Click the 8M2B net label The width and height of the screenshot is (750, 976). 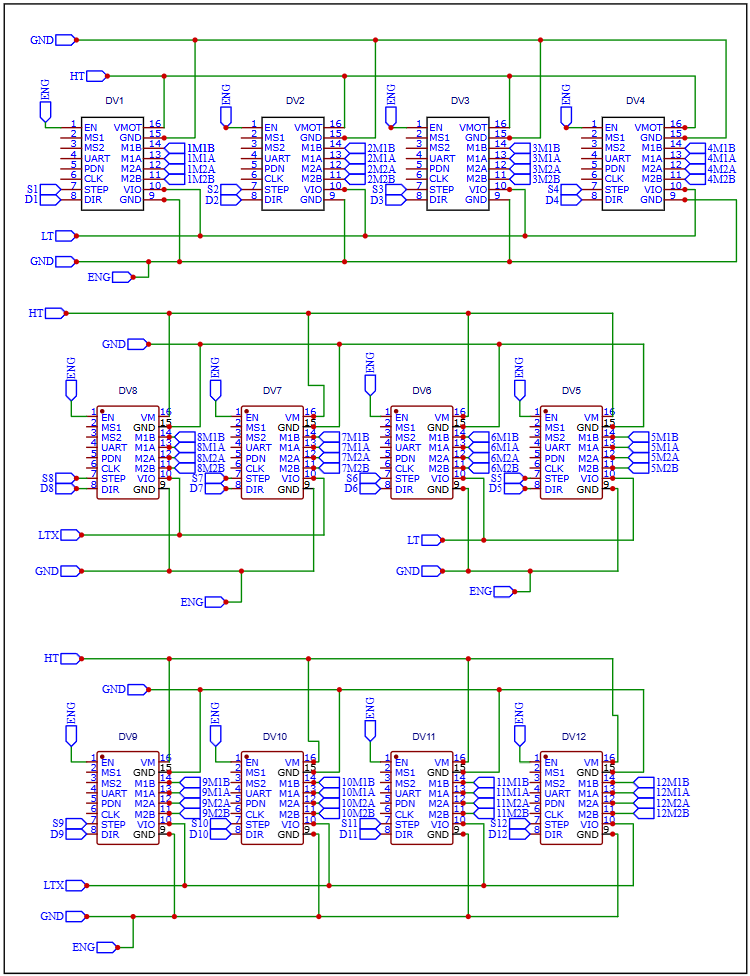pyautogui.click(x=211, y=469)
